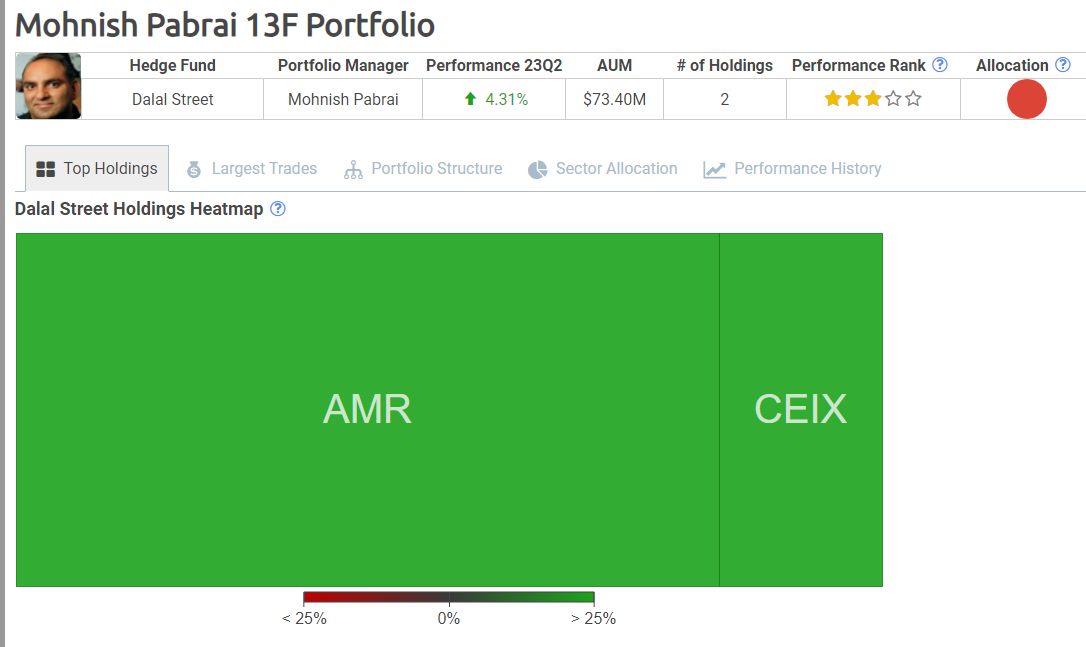Click the Mohnish Pabrai 13F Portfolio title
Image resolution: width=1086 pixels, height=647 pixels.
pyautogui.click(x=225, y=26)
